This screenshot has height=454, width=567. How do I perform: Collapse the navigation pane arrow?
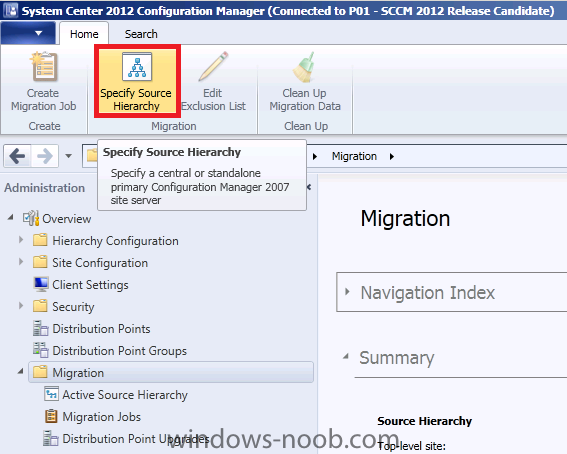(x=309, y=187)
